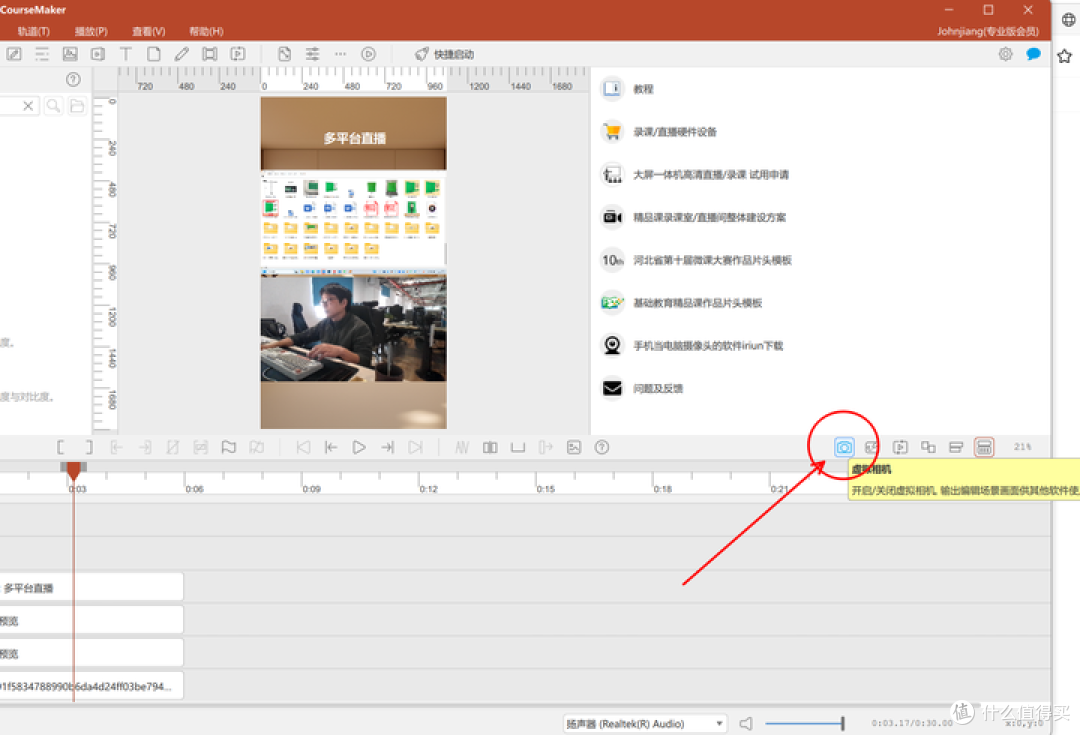Click the mark-out right bracket icon

click(x=88, y=447)
